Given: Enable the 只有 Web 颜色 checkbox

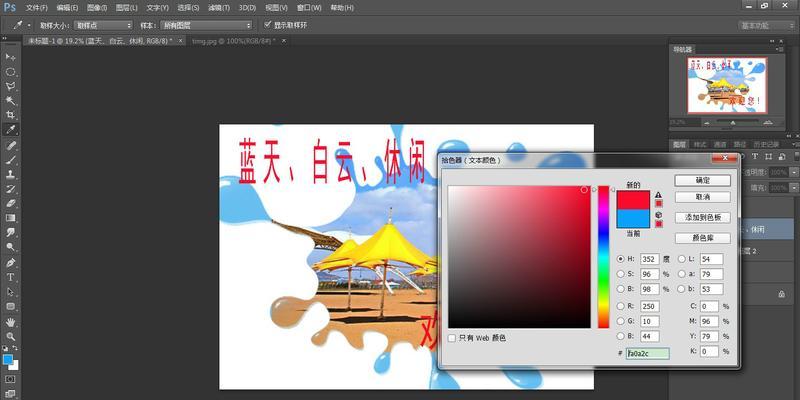Looking at the screenshot, I should (x=452, y=338).
